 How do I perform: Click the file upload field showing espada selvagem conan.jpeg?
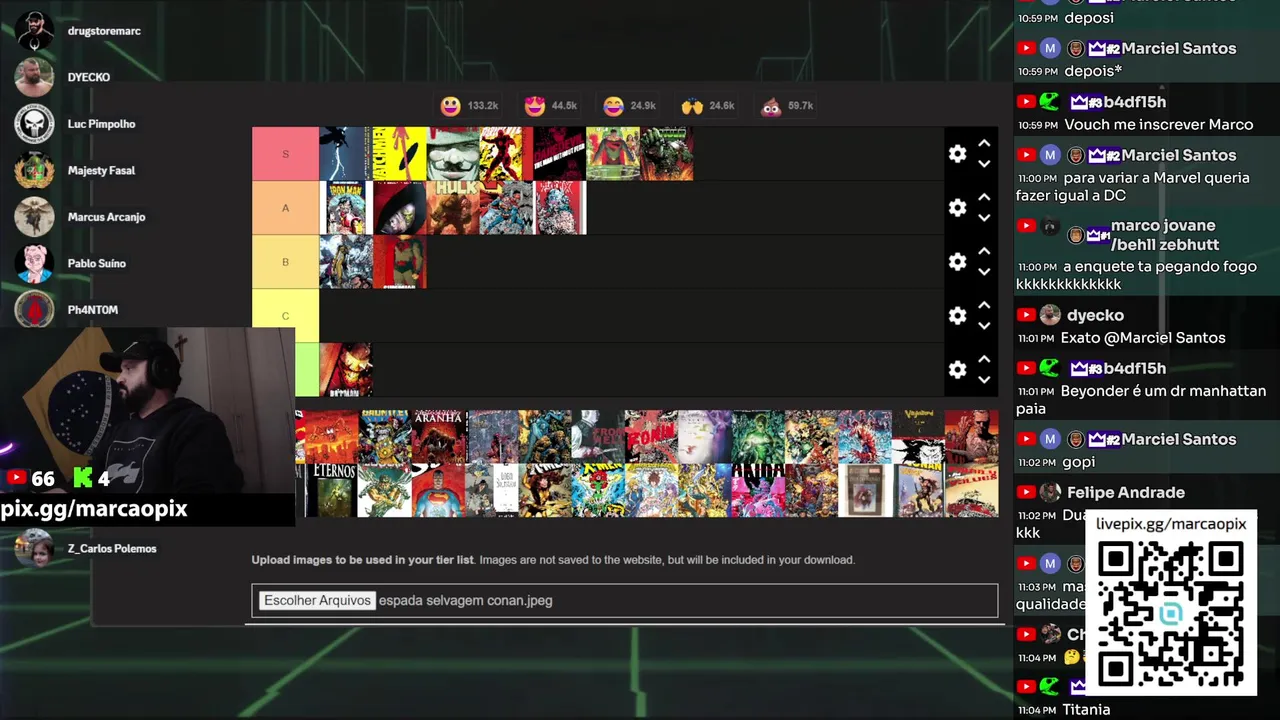point(625,600)
